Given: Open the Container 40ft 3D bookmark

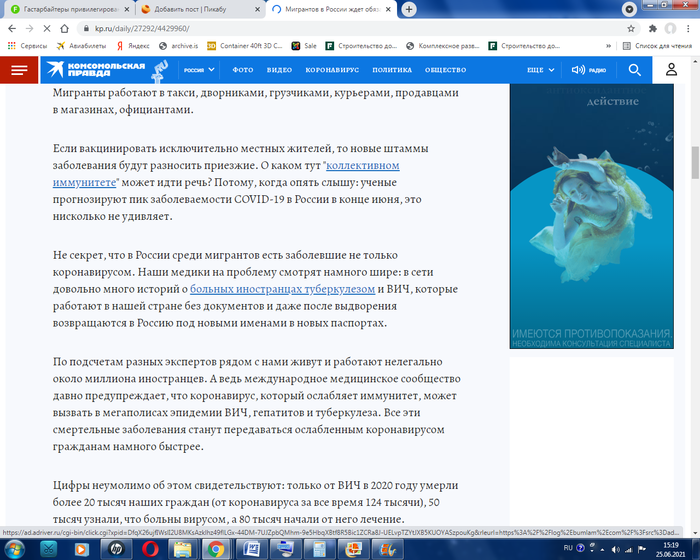Looking at the screenshot, I should (x=245, y=46).
